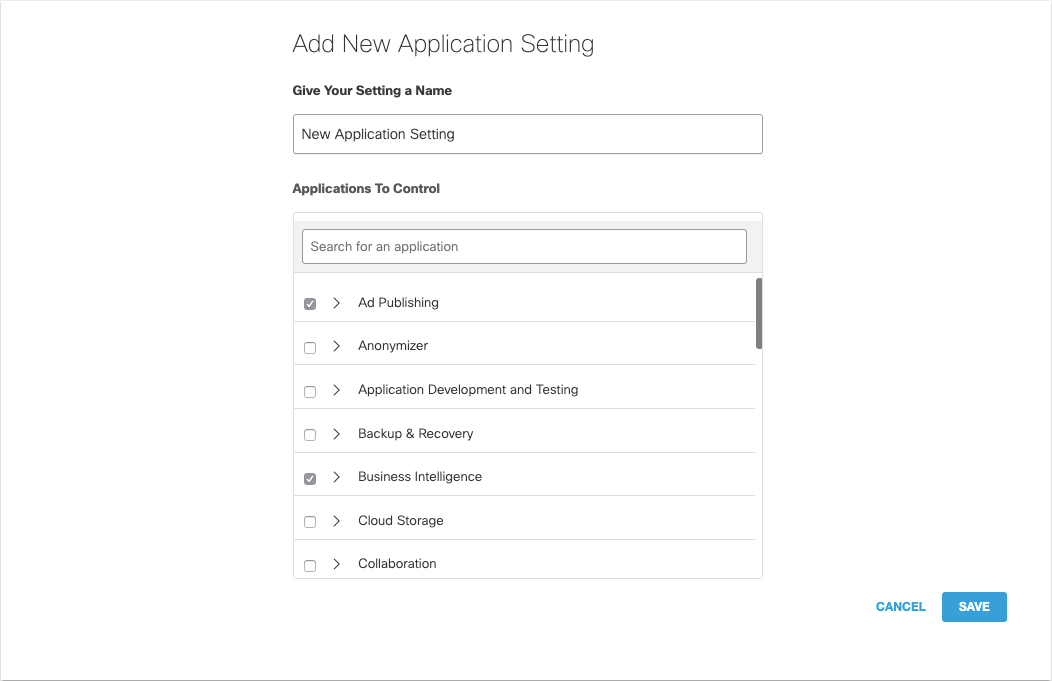Select the Business Intelligence row label
Image resolution: width=1052 pixels, height=681 pixels.
click(419, 477)
